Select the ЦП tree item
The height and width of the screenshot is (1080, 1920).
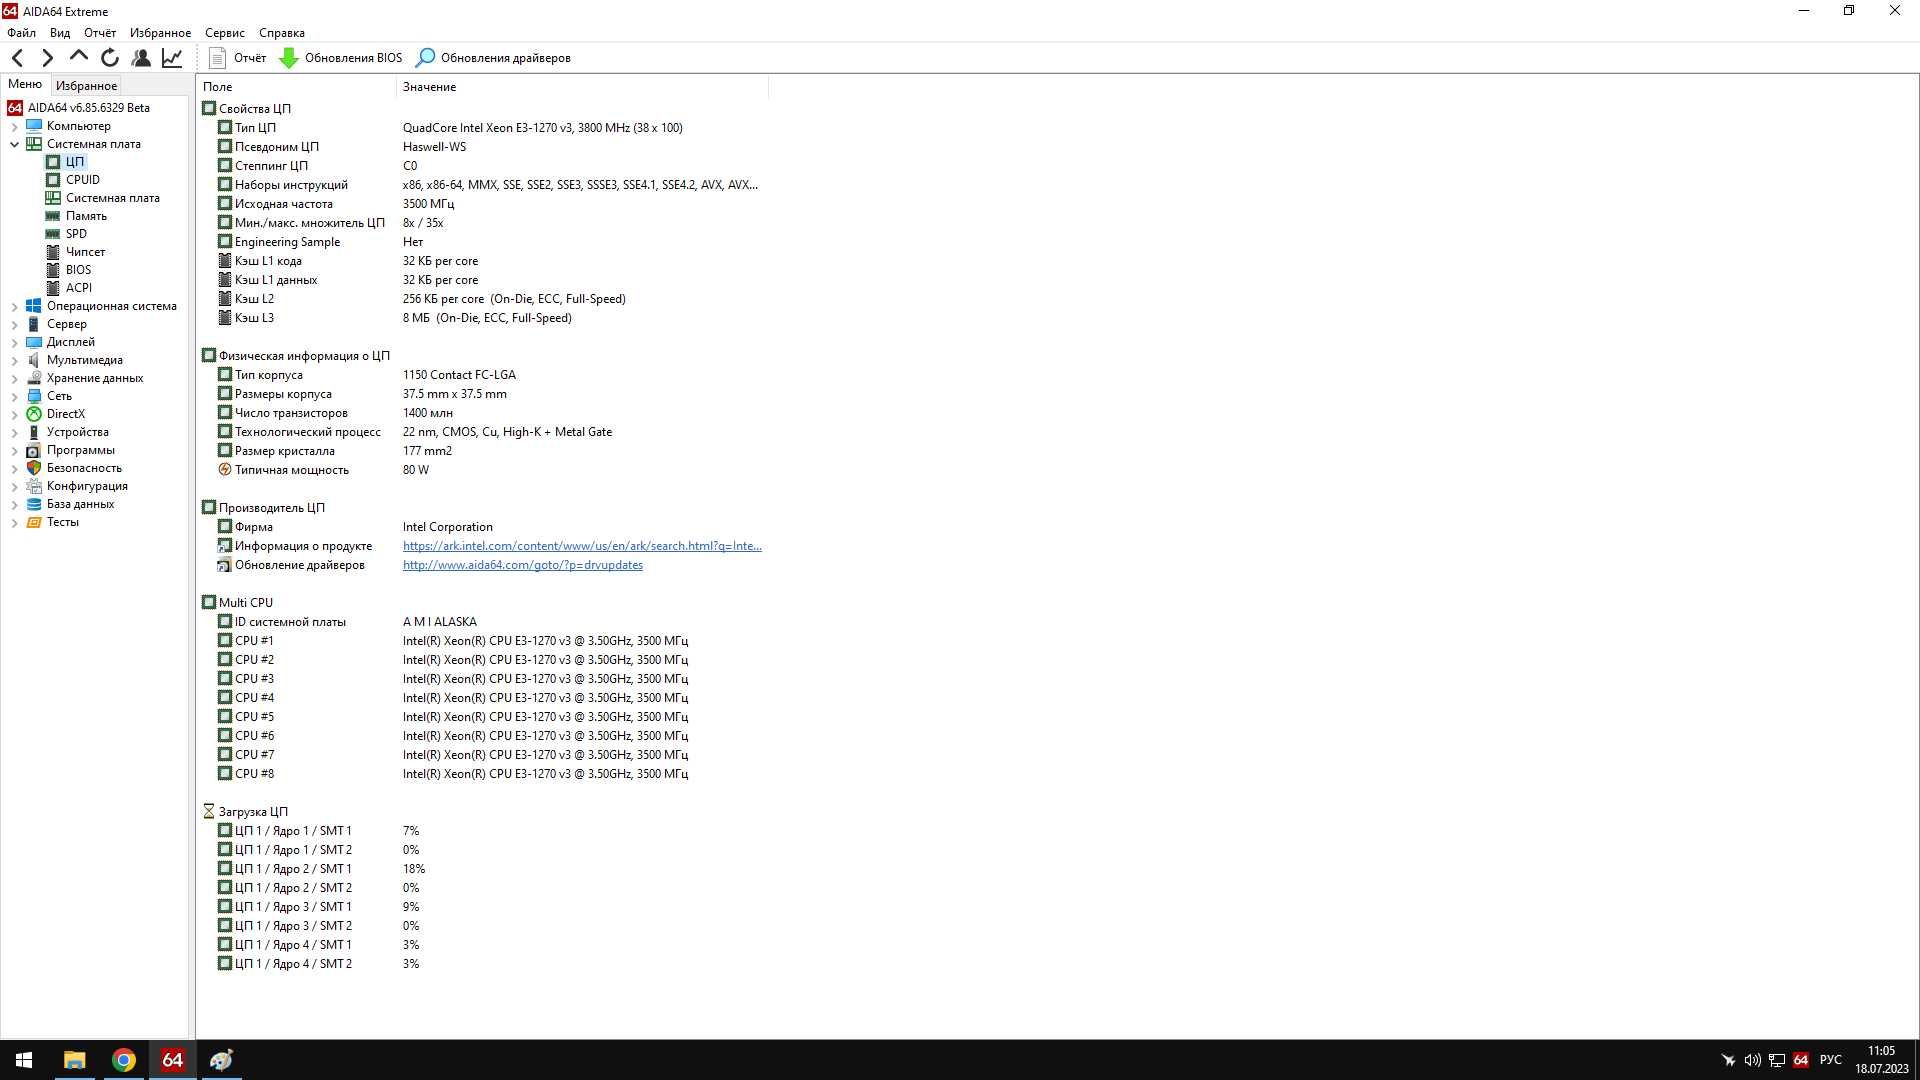pos(75,162)
